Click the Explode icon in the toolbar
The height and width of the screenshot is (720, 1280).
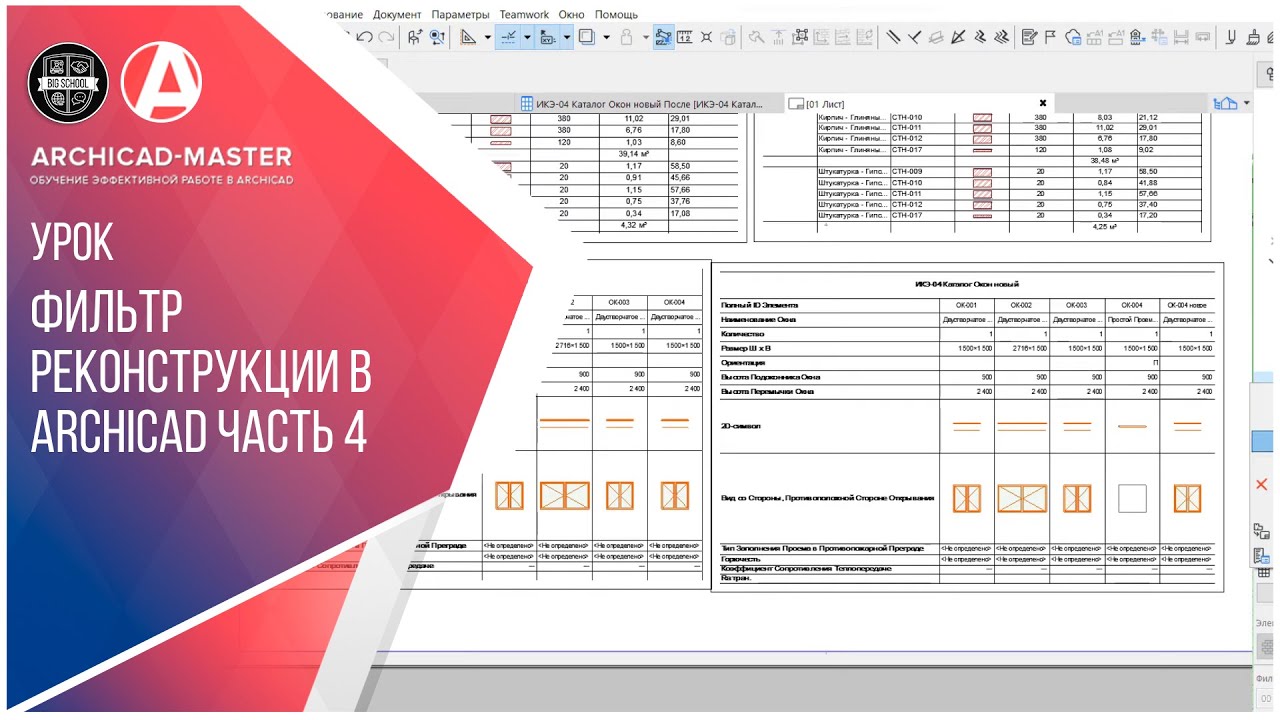pos(706,37)
